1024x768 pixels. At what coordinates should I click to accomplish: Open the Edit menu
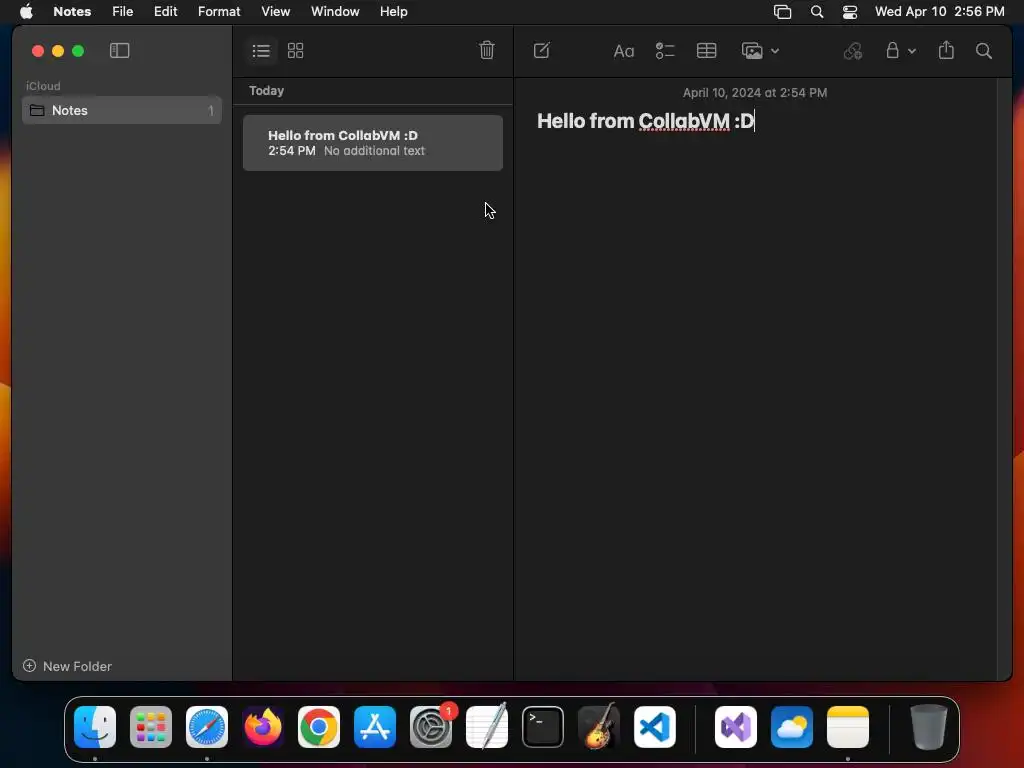(165, 11)
